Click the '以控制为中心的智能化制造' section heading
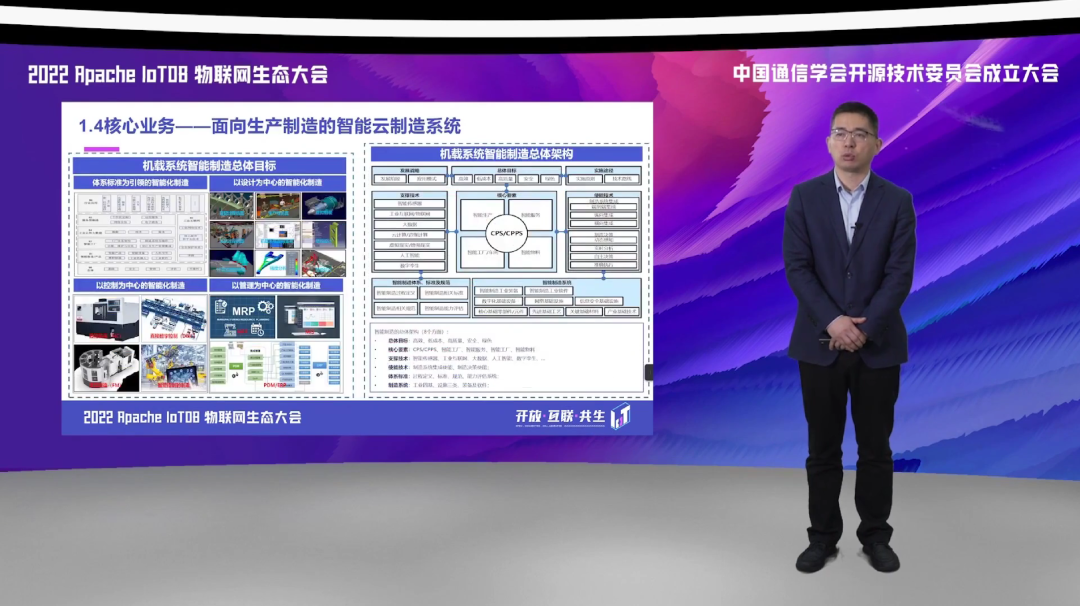This screenshot has height=606, width=1080. (x=141, y=285)
